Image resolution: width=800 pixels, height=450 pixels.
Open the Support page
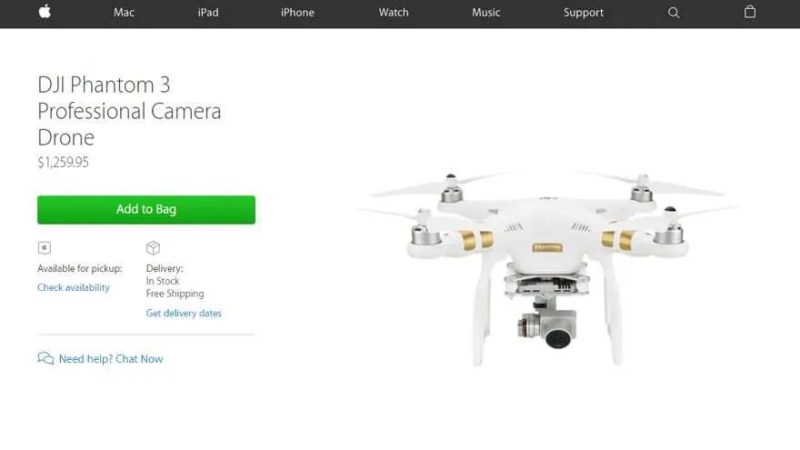[x=583, y=13]
